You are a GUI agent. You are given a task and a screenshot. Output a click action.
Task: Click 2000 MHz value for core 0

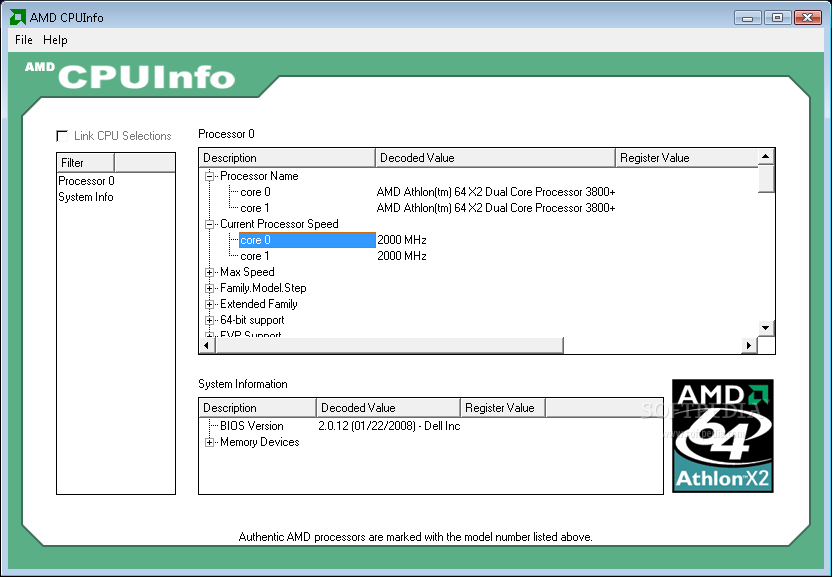coord(402,240)
